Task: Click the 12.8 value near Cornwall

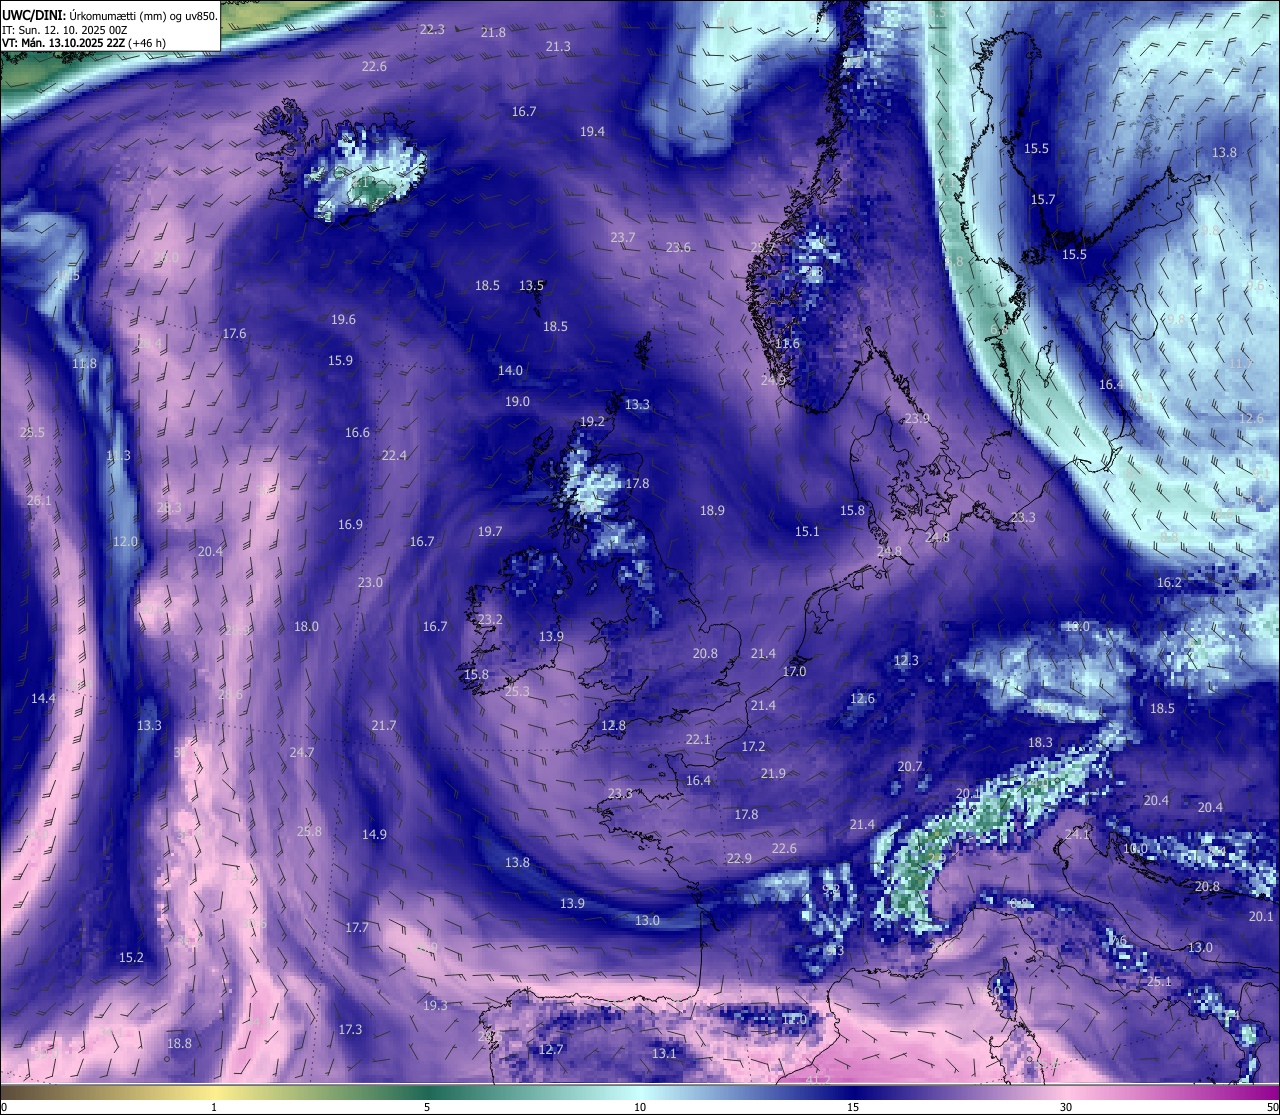Action: [613, 726]
